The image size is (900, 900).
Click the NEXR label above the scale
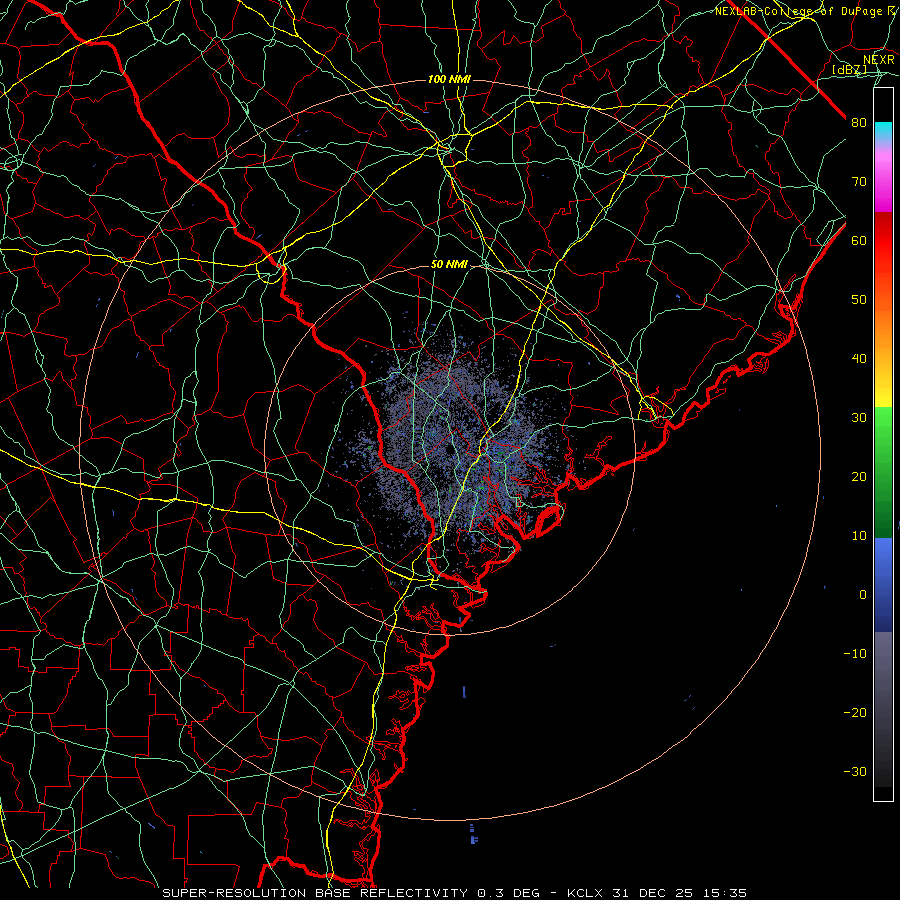point(879,60)
